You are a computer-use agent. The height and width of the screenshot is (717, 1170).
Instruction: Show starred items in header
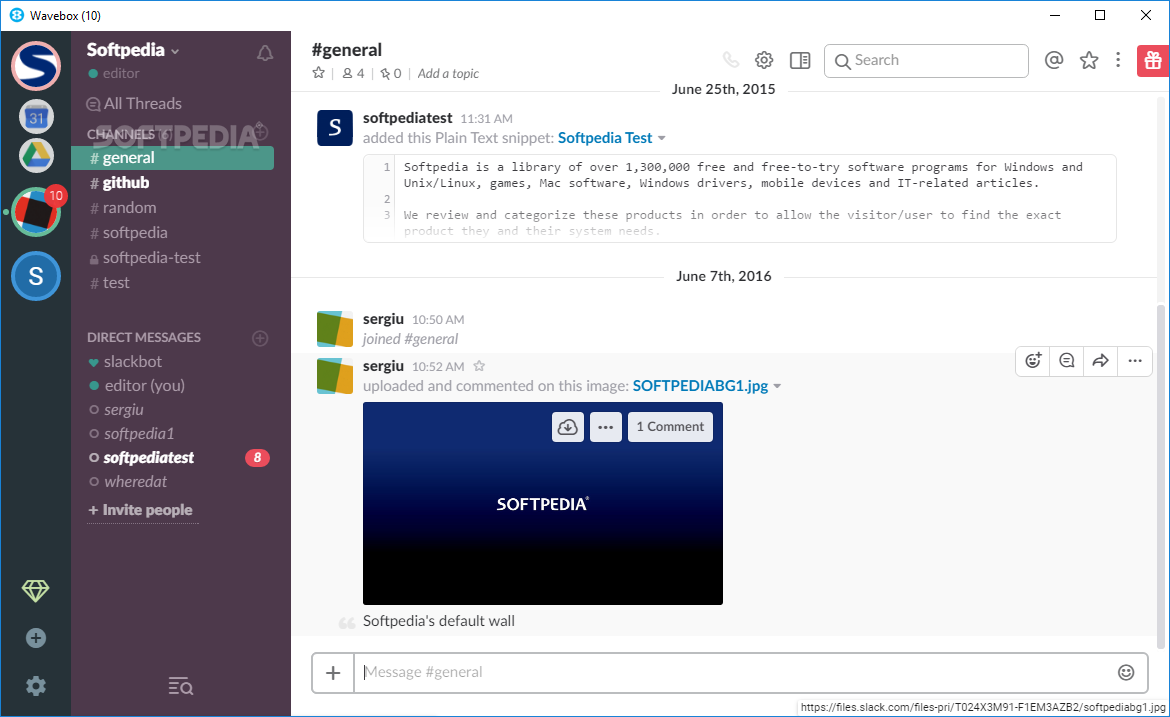point(1089,60)
